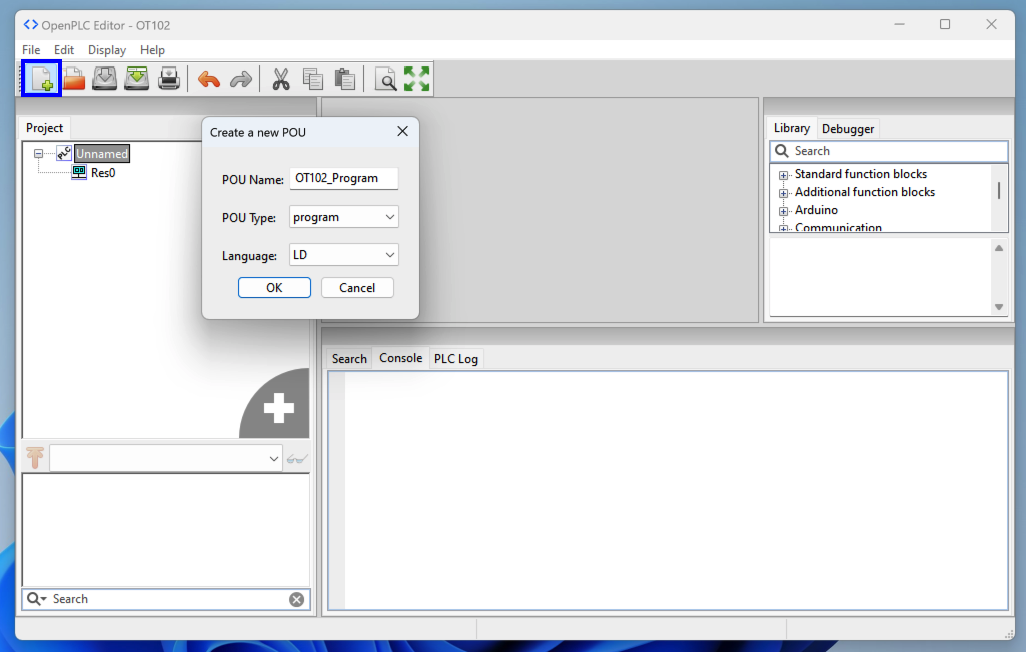Click the parent instance up-arrow icon

[35, 458]
